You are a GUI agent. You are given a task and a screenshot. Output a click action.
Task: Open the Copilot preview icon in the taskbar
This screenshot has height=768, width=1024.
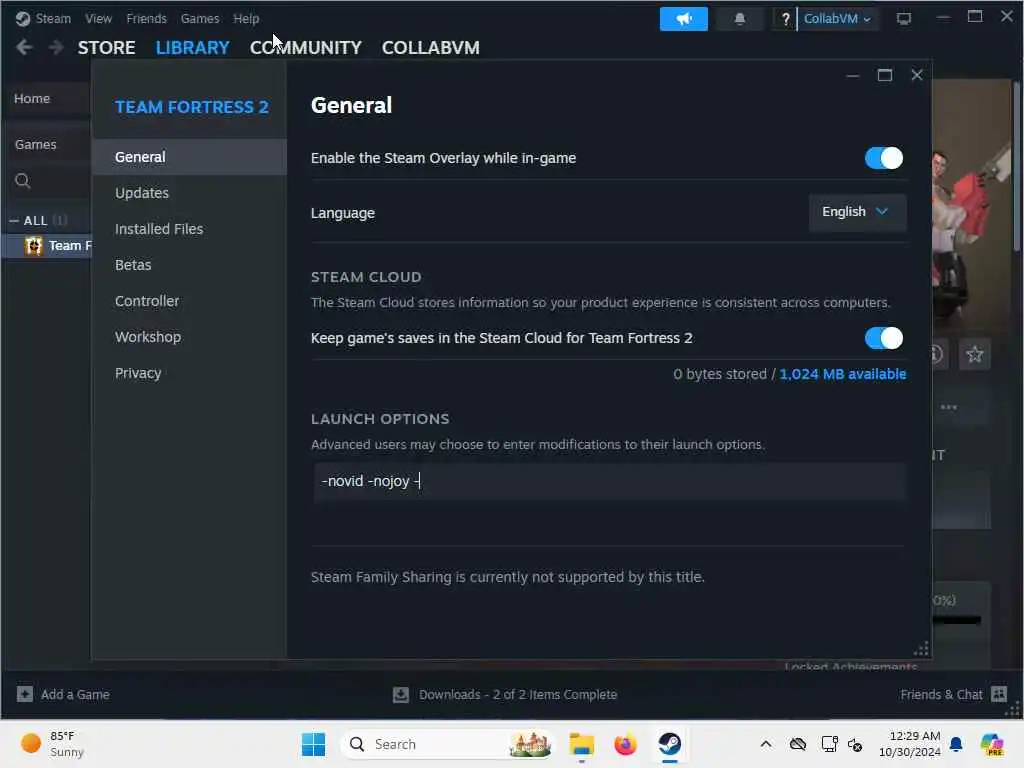click(993, 744)
